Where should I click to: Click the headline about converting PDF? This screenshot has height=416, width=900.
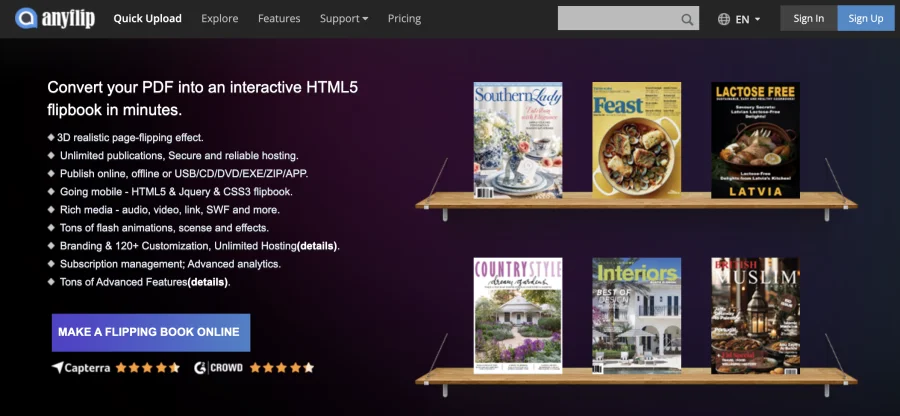(x=203, y=99)
